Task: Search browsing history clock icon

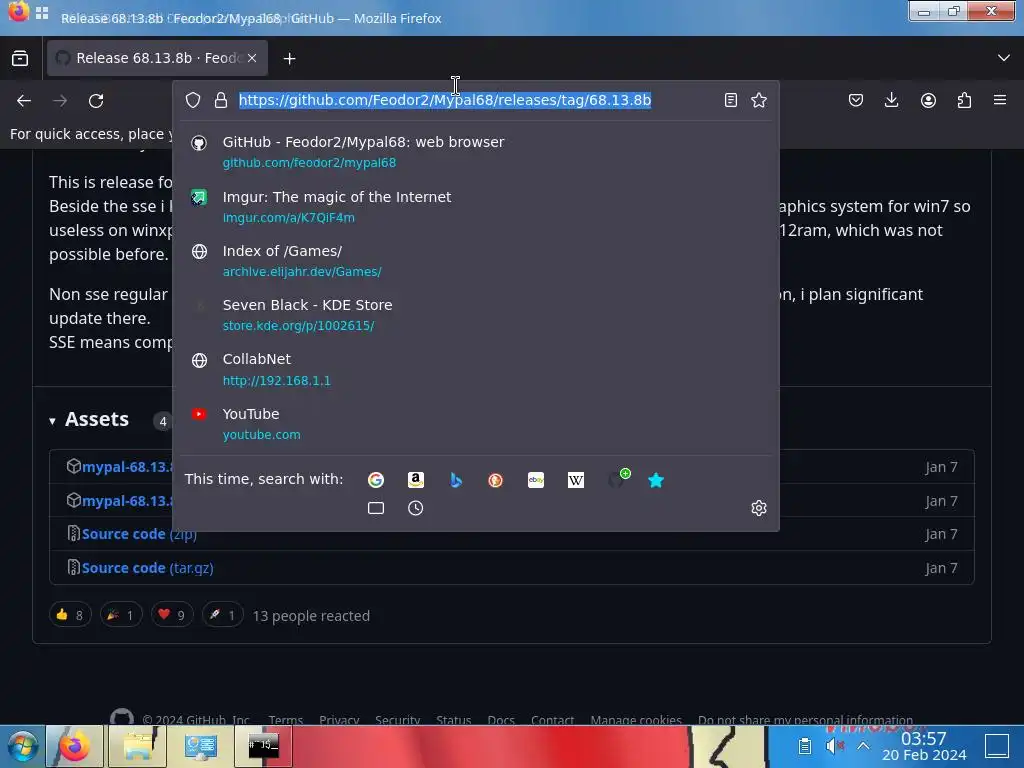Action: pos(416,508)
